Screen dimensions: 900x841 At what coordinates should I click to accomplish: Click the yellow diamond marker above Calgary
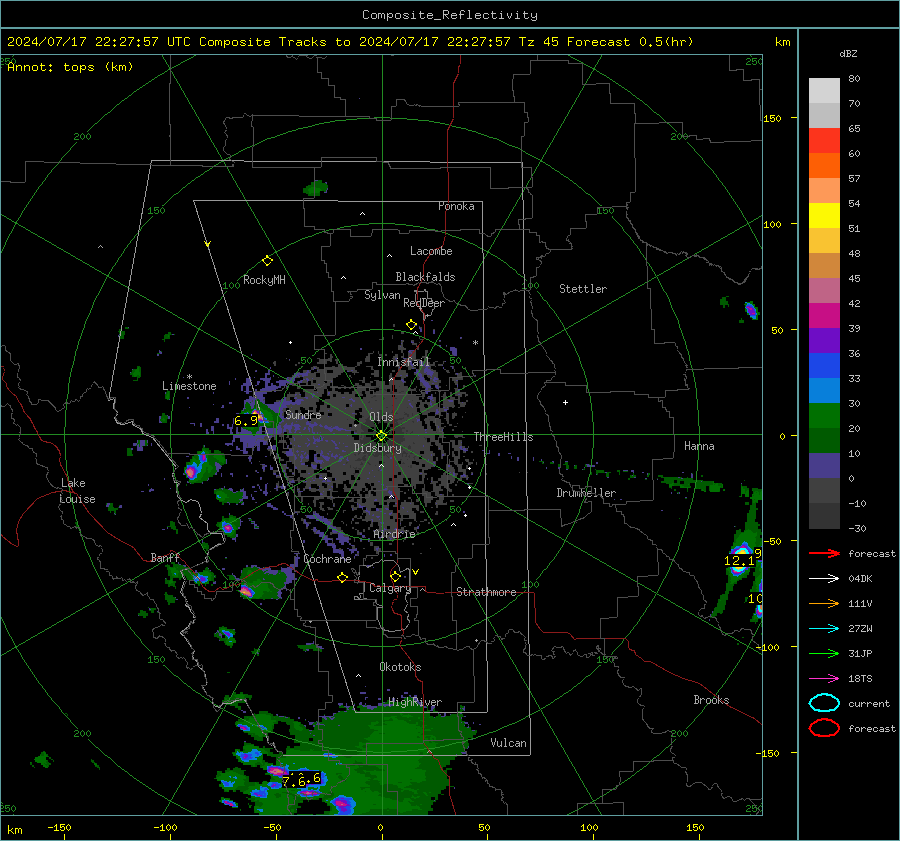395,576
